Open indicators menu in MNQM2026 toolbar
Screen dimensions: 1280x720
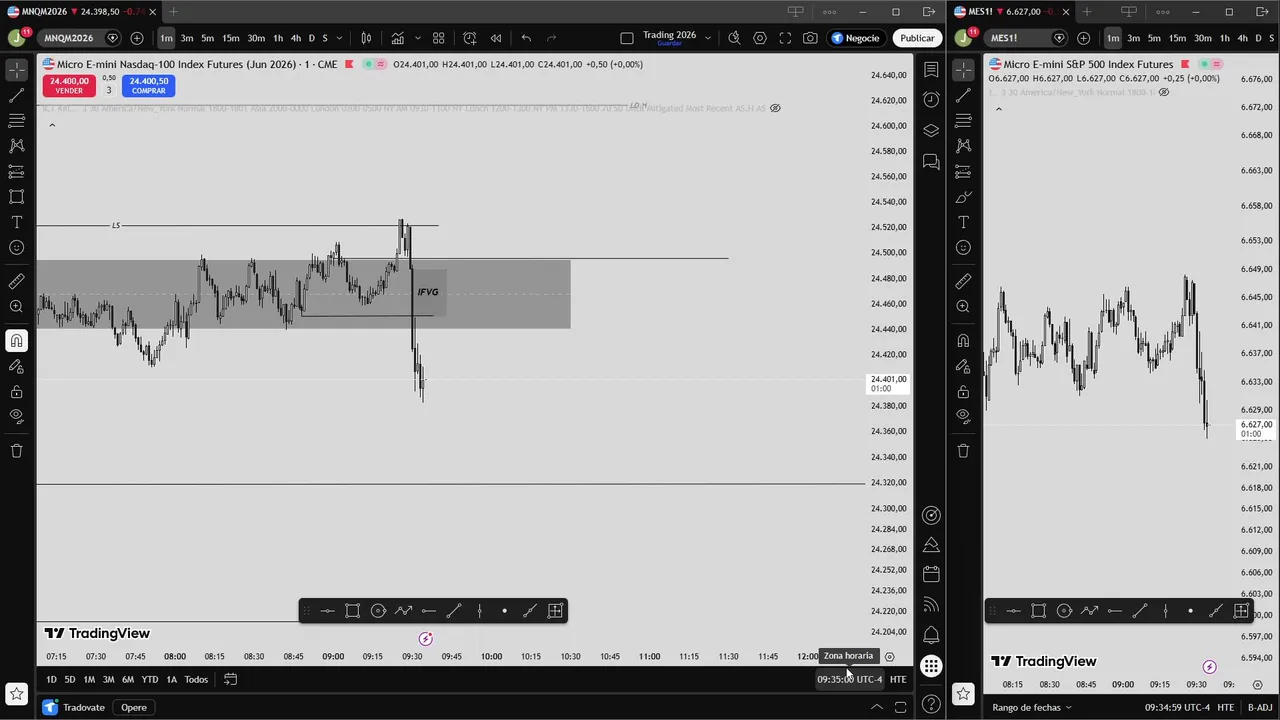point(398,38)
